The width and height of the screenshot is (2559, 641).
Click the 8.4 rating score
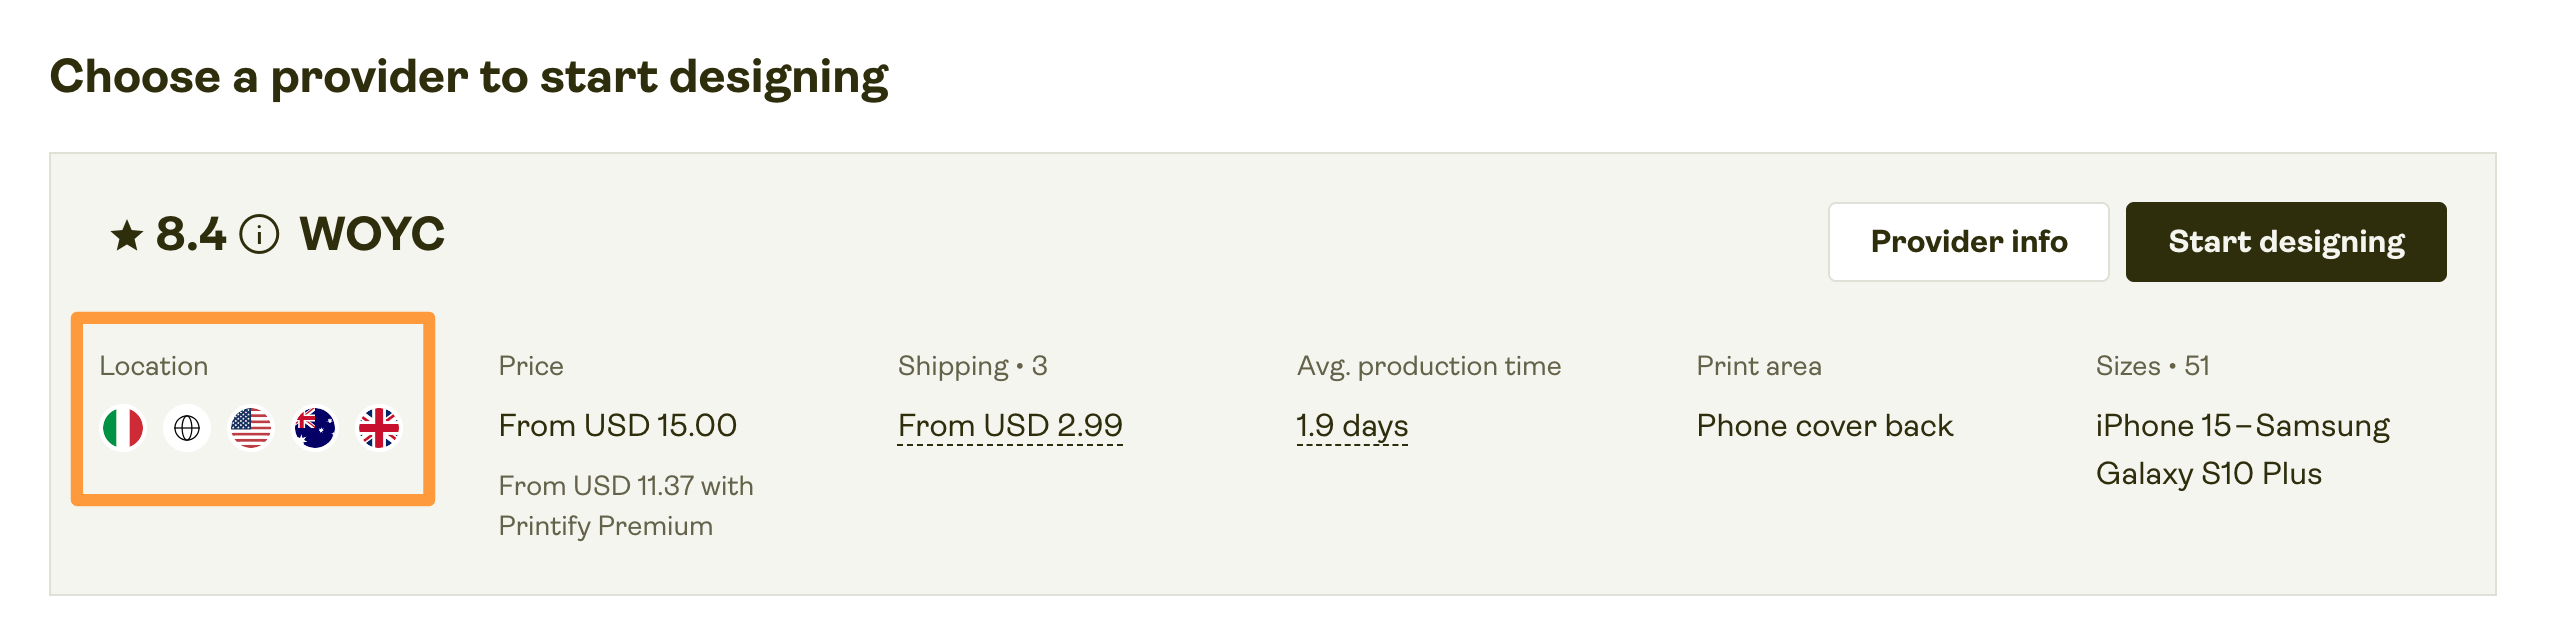click(x=191, y=235)
